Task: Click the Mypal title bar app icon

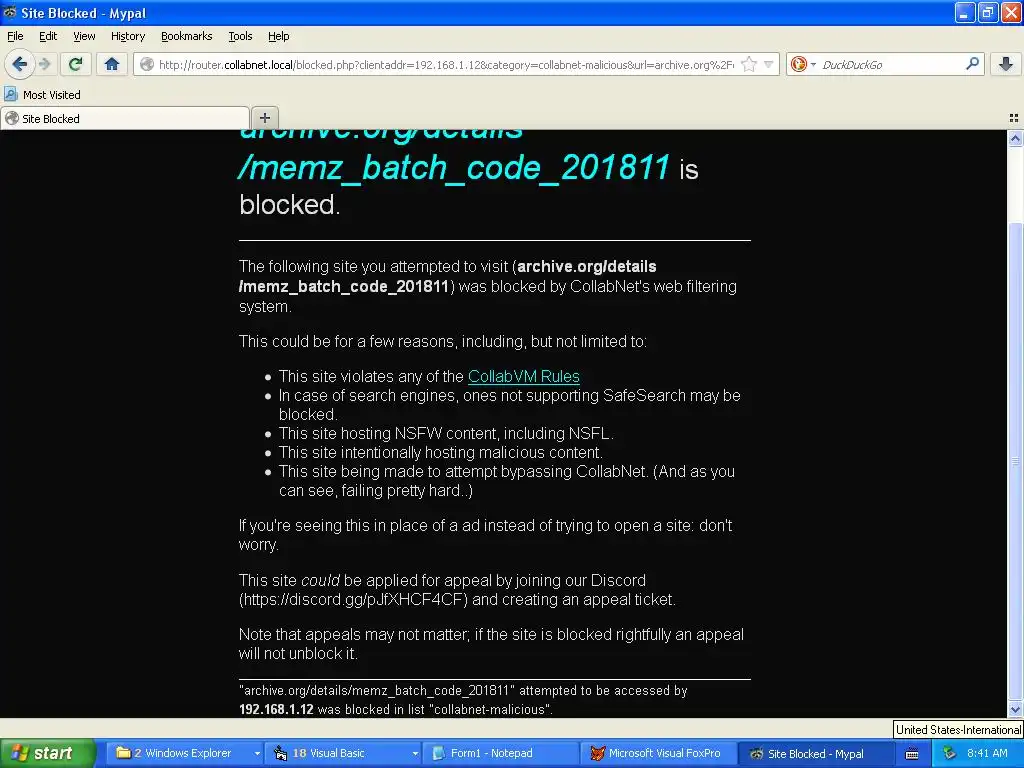Action: [x=9, y=12]
